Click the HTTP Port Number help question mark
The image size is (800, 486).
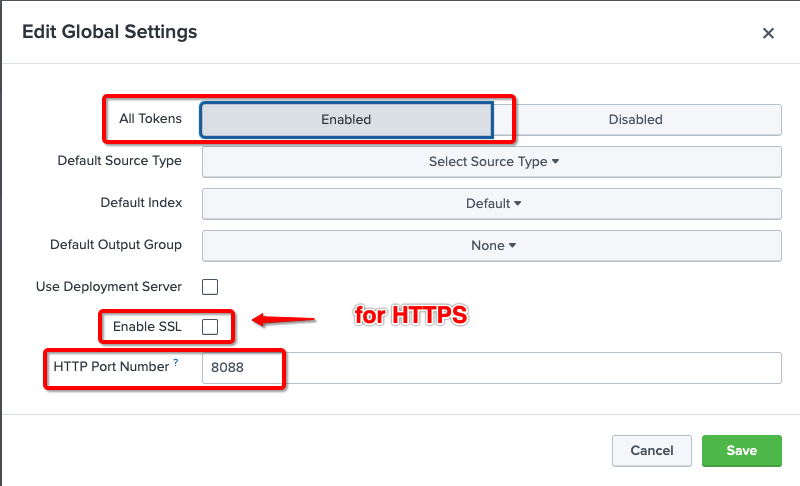click(176, 363)
